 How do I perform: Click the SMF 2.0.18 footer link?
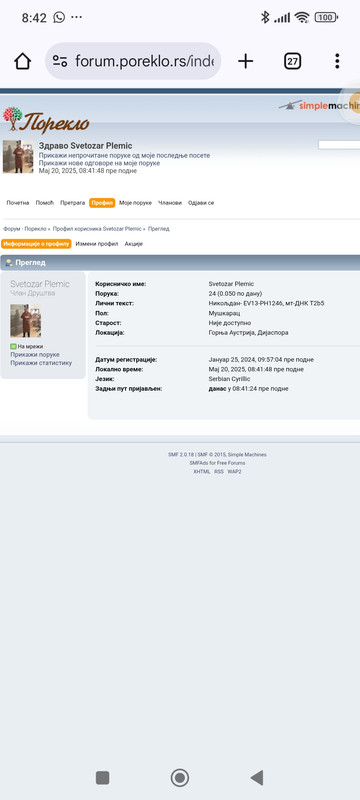pyautogui.click(x=181, y=455)
